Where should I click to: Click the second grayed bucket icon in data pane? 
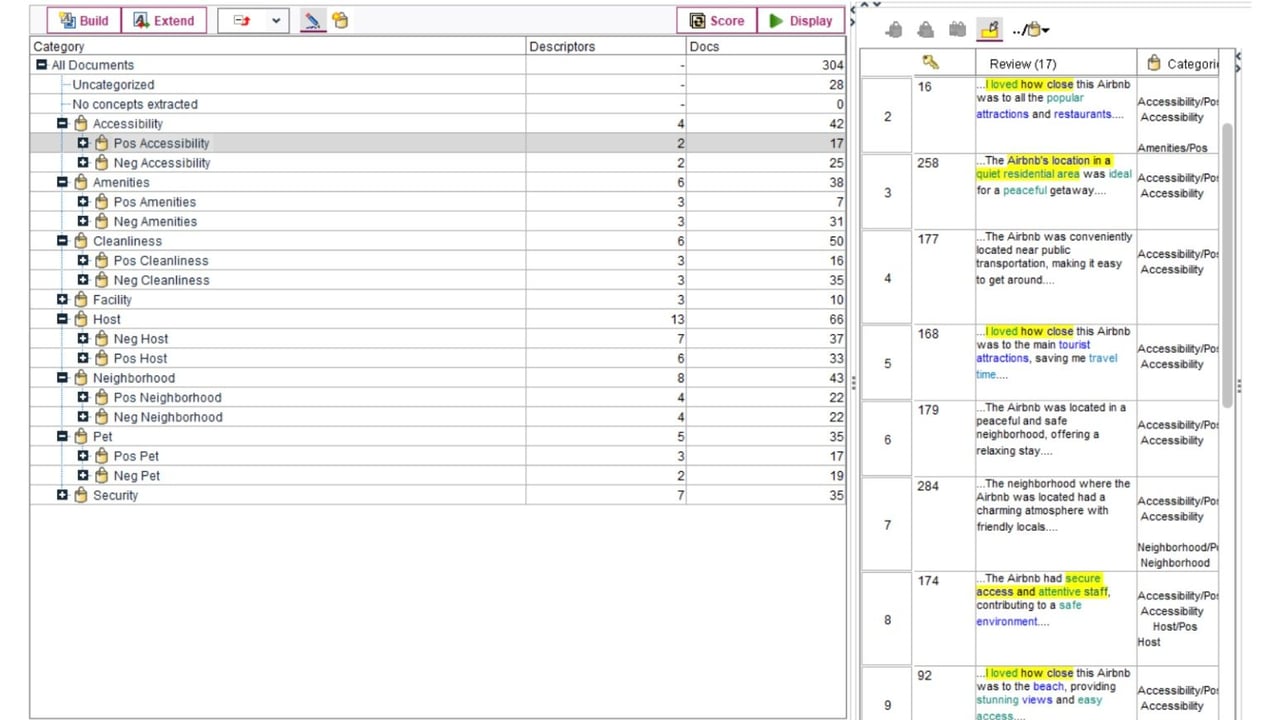pos(926,30)
